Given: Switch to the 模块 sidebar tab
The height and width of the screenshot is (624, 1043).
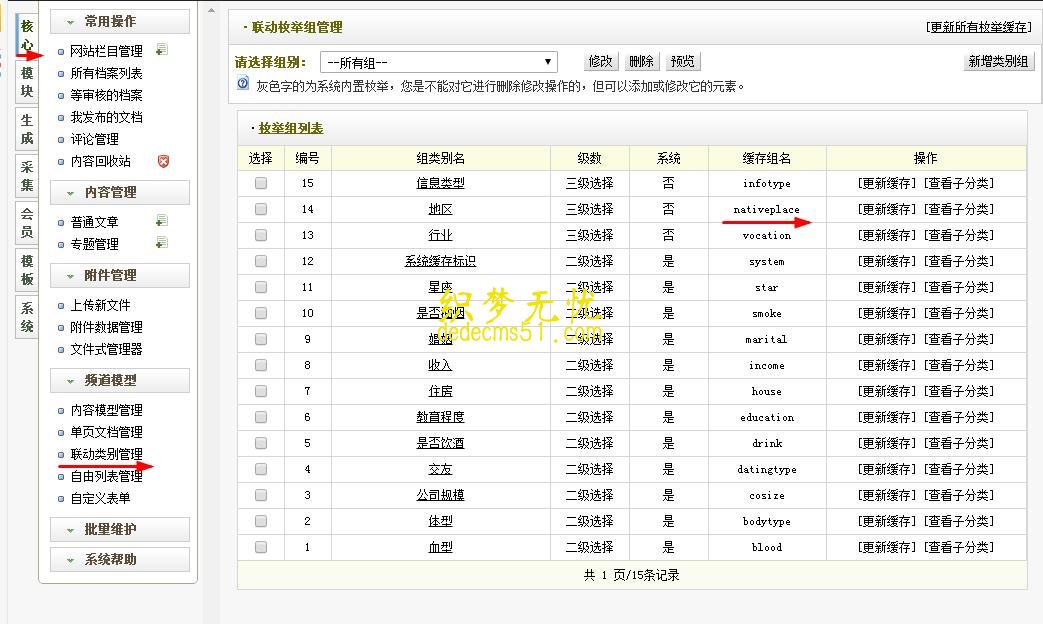Looking at the screenshot, I should point(25,80).
